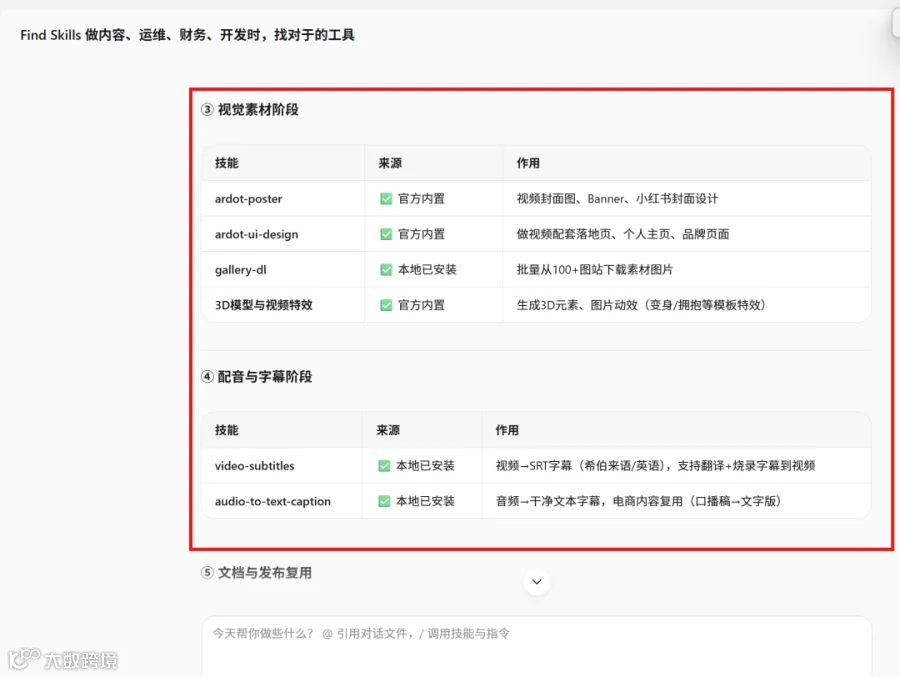Click the green check beside ardot-poster
The width and height of the screenshot is (900, 677).
(386, 199)
